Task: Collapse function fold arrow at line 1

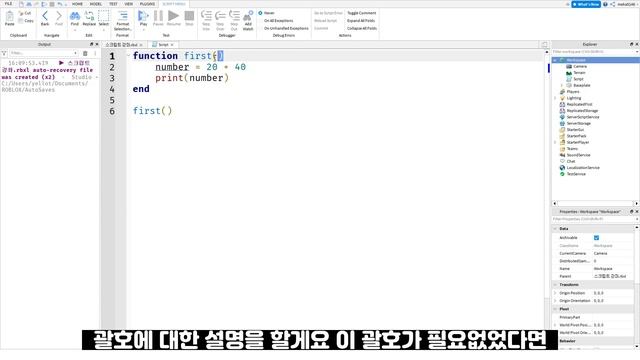Action: pyautogui.click(x=129, y=55)
